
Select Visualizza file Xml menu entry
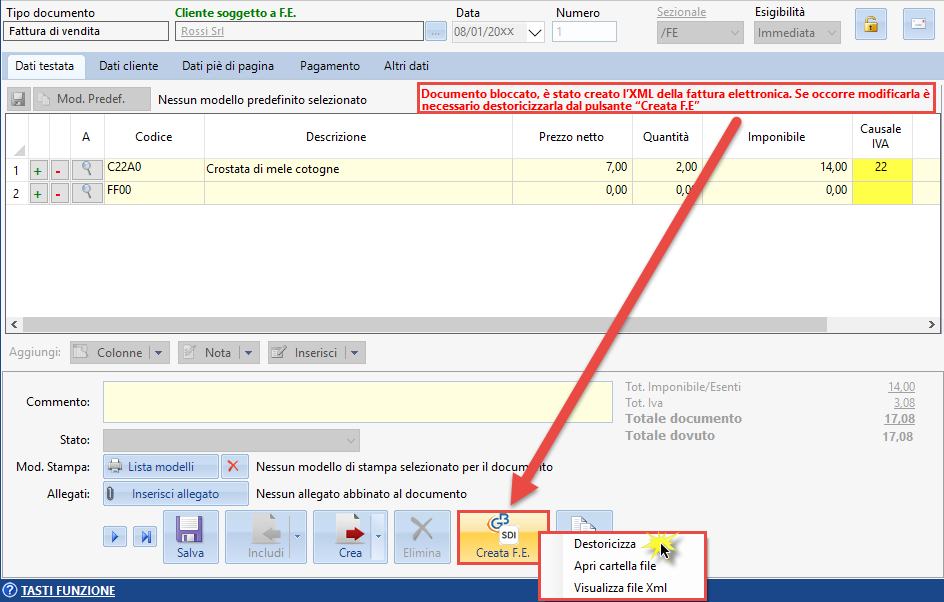(x=620, y=588)
